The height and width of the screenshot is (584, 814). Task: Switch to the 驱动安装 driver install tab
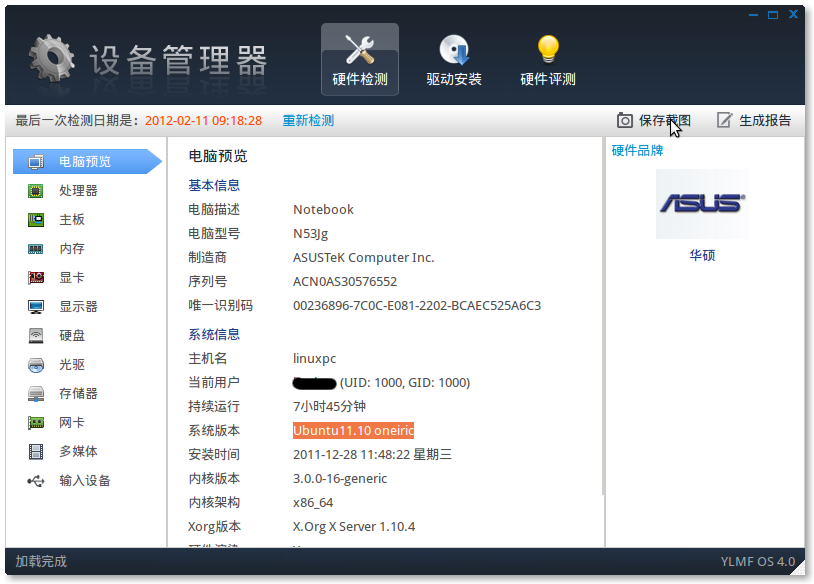(454, 59)
